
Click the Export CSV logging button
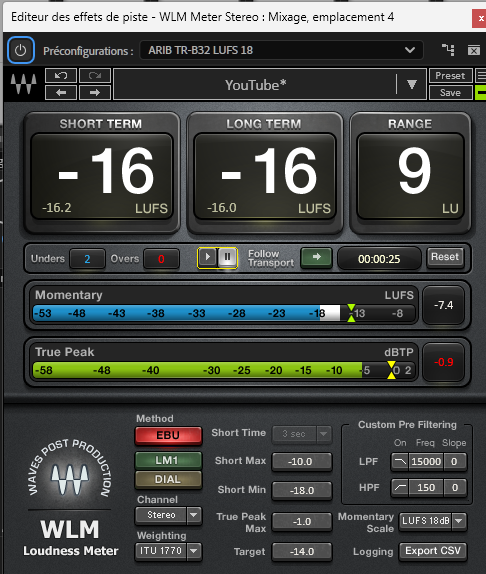click(433, 551)
